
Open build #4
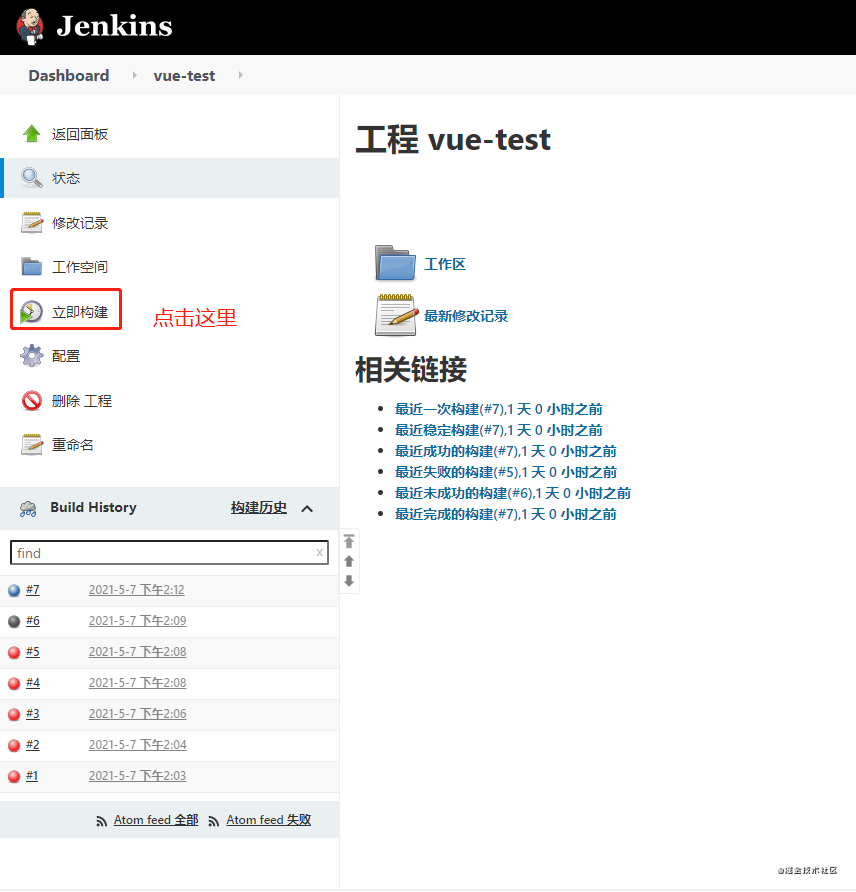[x=32, y=683]
